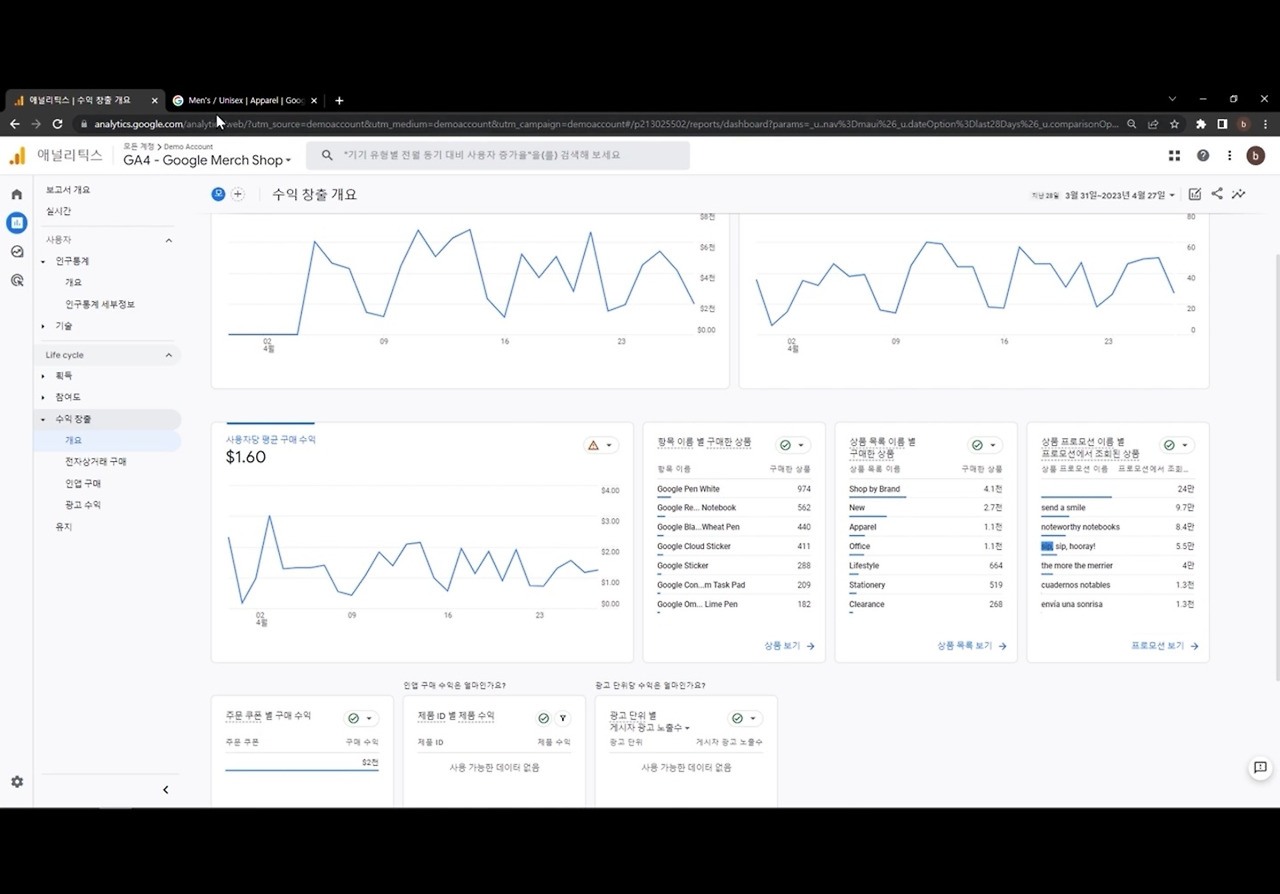Screen dimensions: 1280x894
Task: Open the Google apps grid icon
Action: pyautogui.click(x=1175, y=155)
